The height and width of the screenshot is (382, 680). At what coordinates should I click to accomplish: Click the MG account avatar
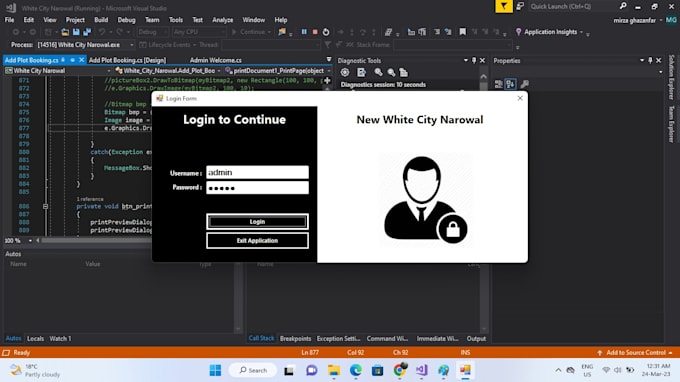click(671, 20)
